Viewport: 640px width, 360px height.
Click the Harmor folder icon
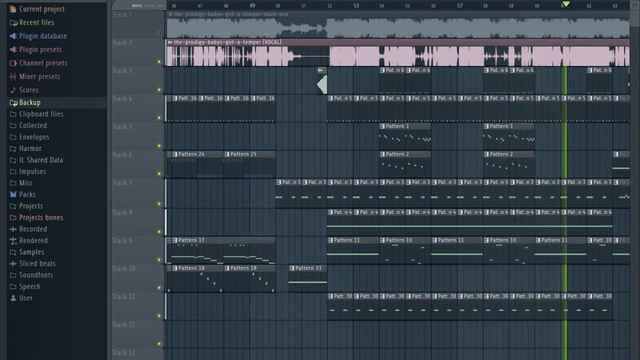click(13, 148)
